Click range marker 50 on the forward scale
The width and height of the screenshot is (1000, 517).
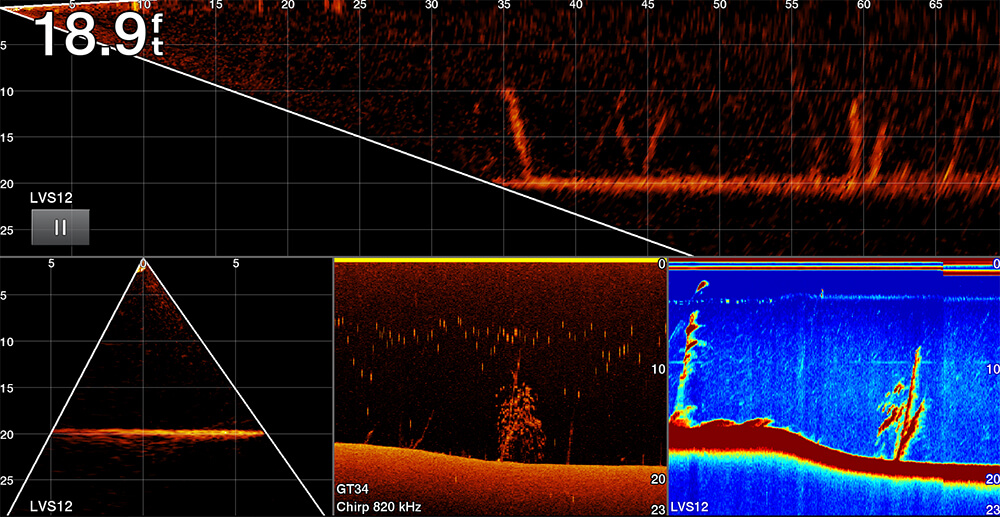719,6
